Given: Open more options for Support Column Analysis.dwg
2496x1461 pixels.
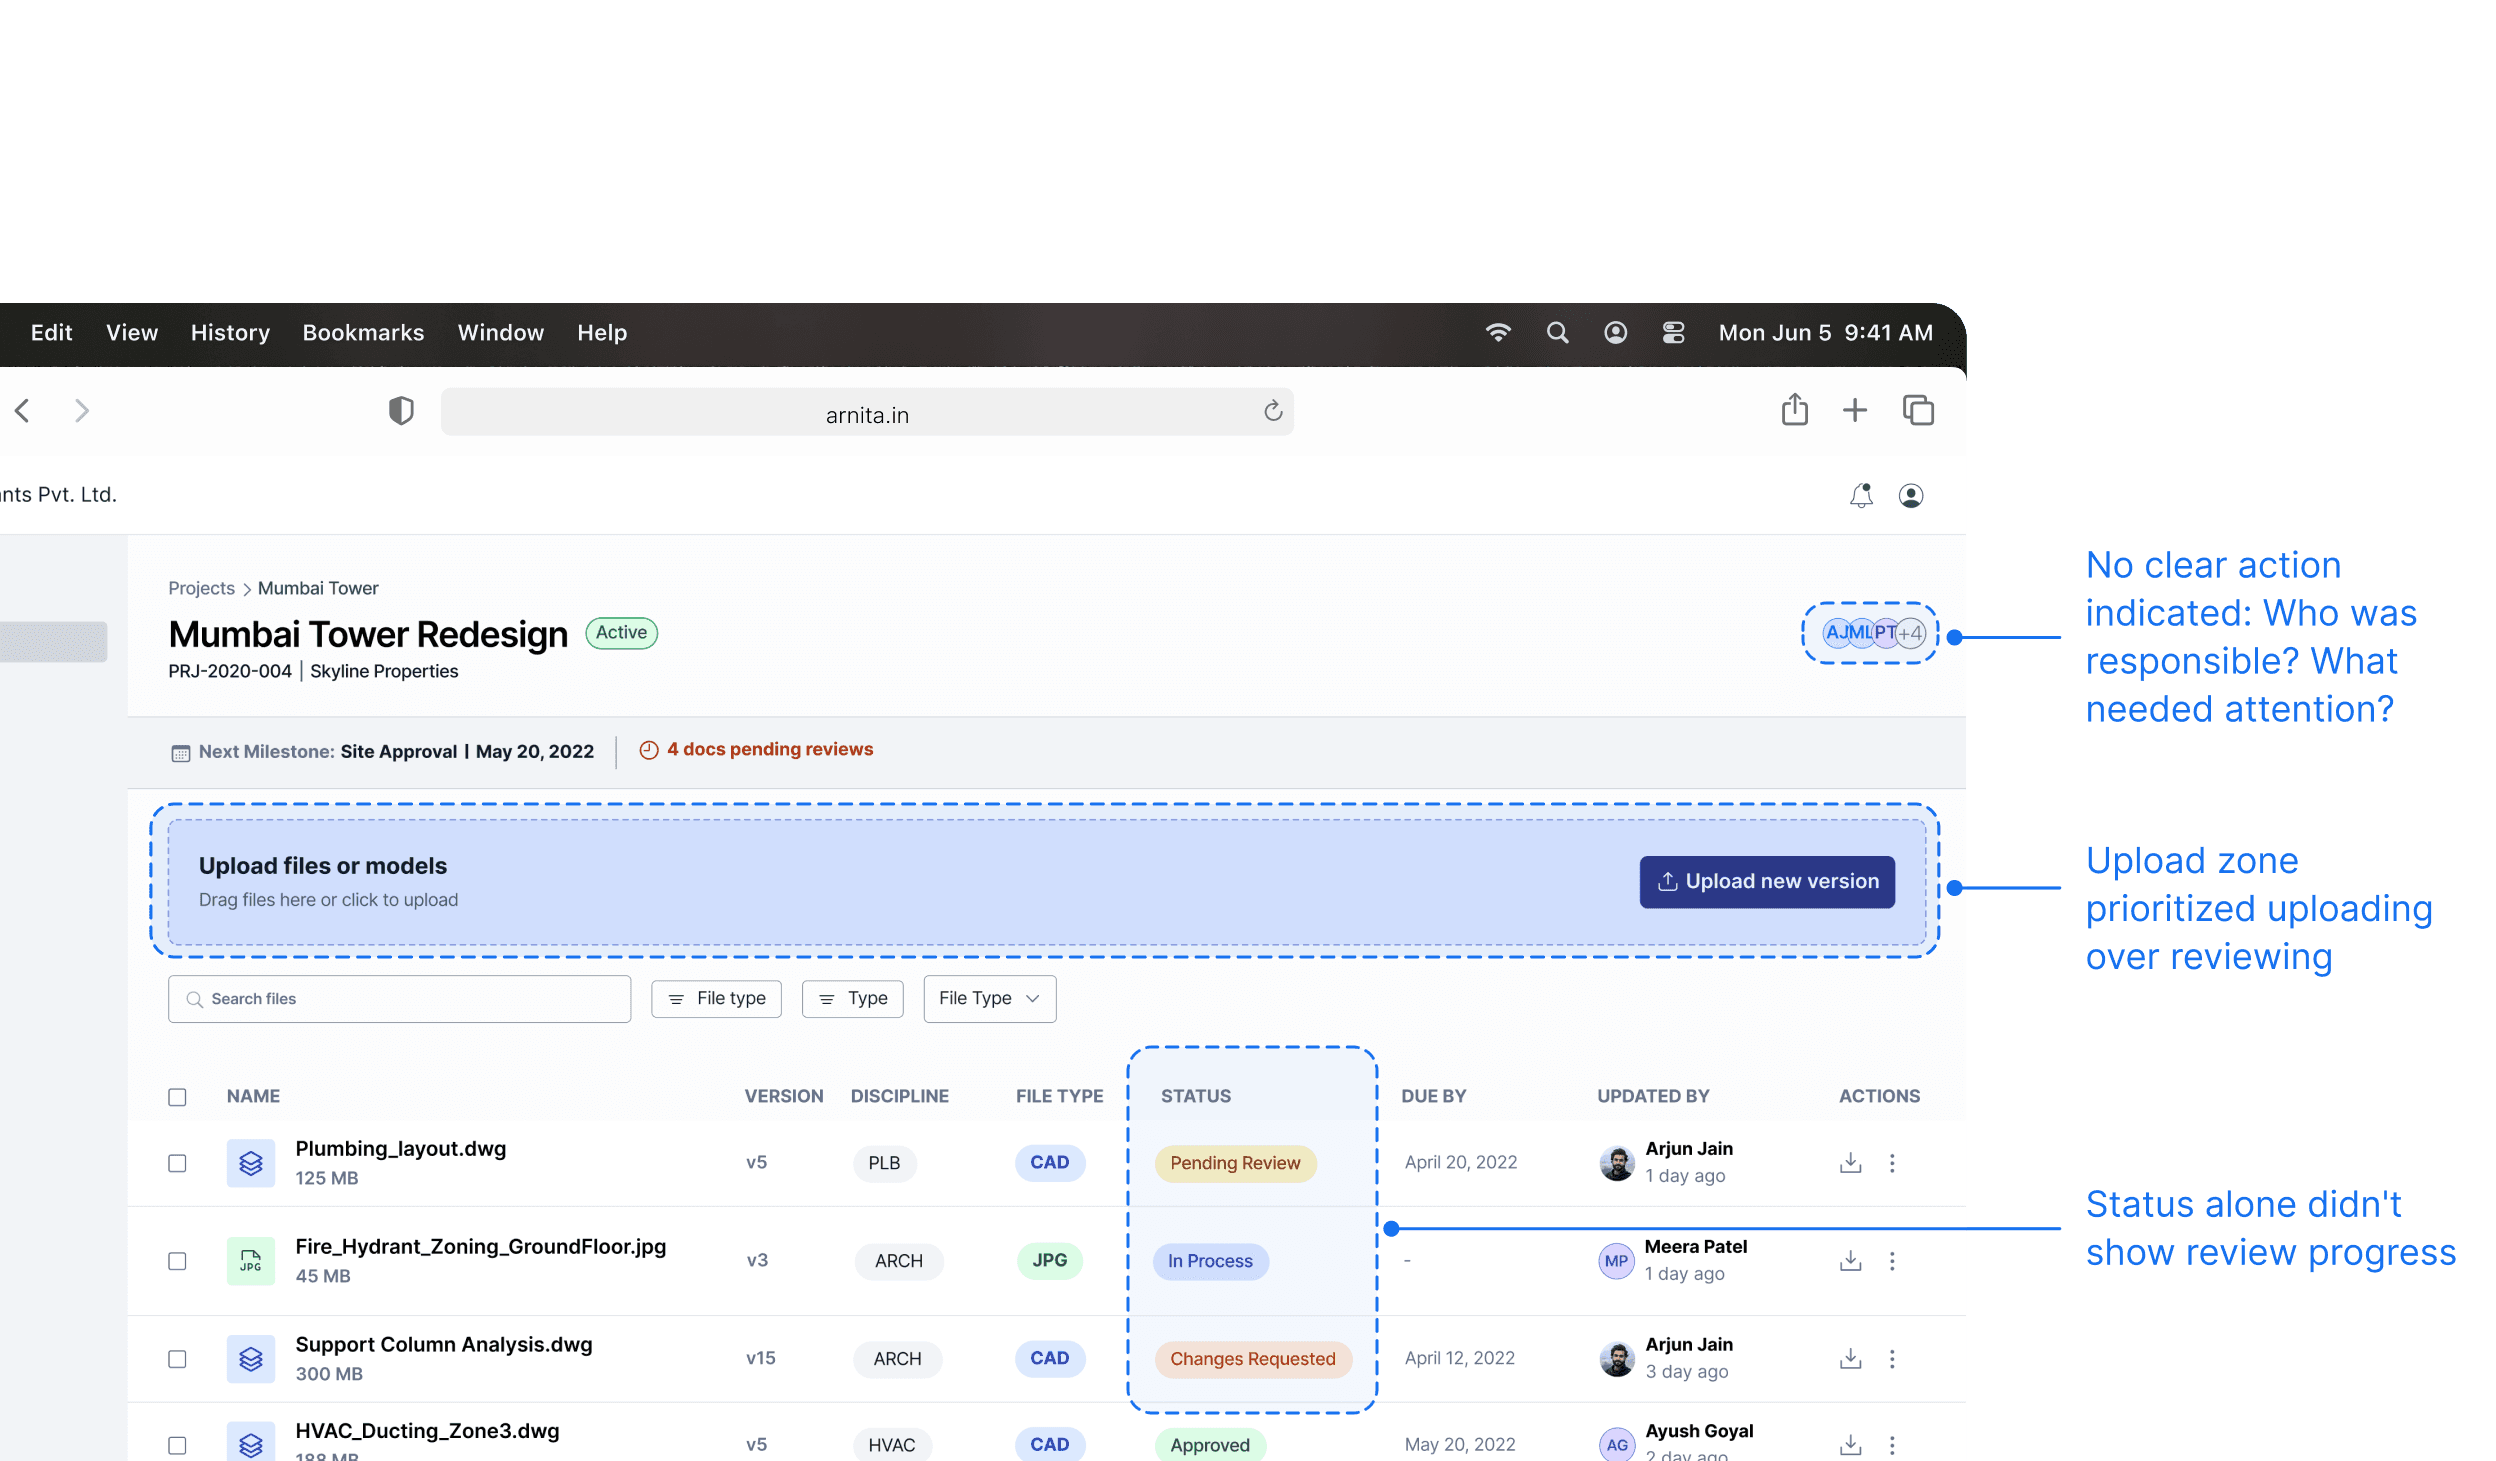Looking at the screenshot, I should [x=1891, y=1358].
